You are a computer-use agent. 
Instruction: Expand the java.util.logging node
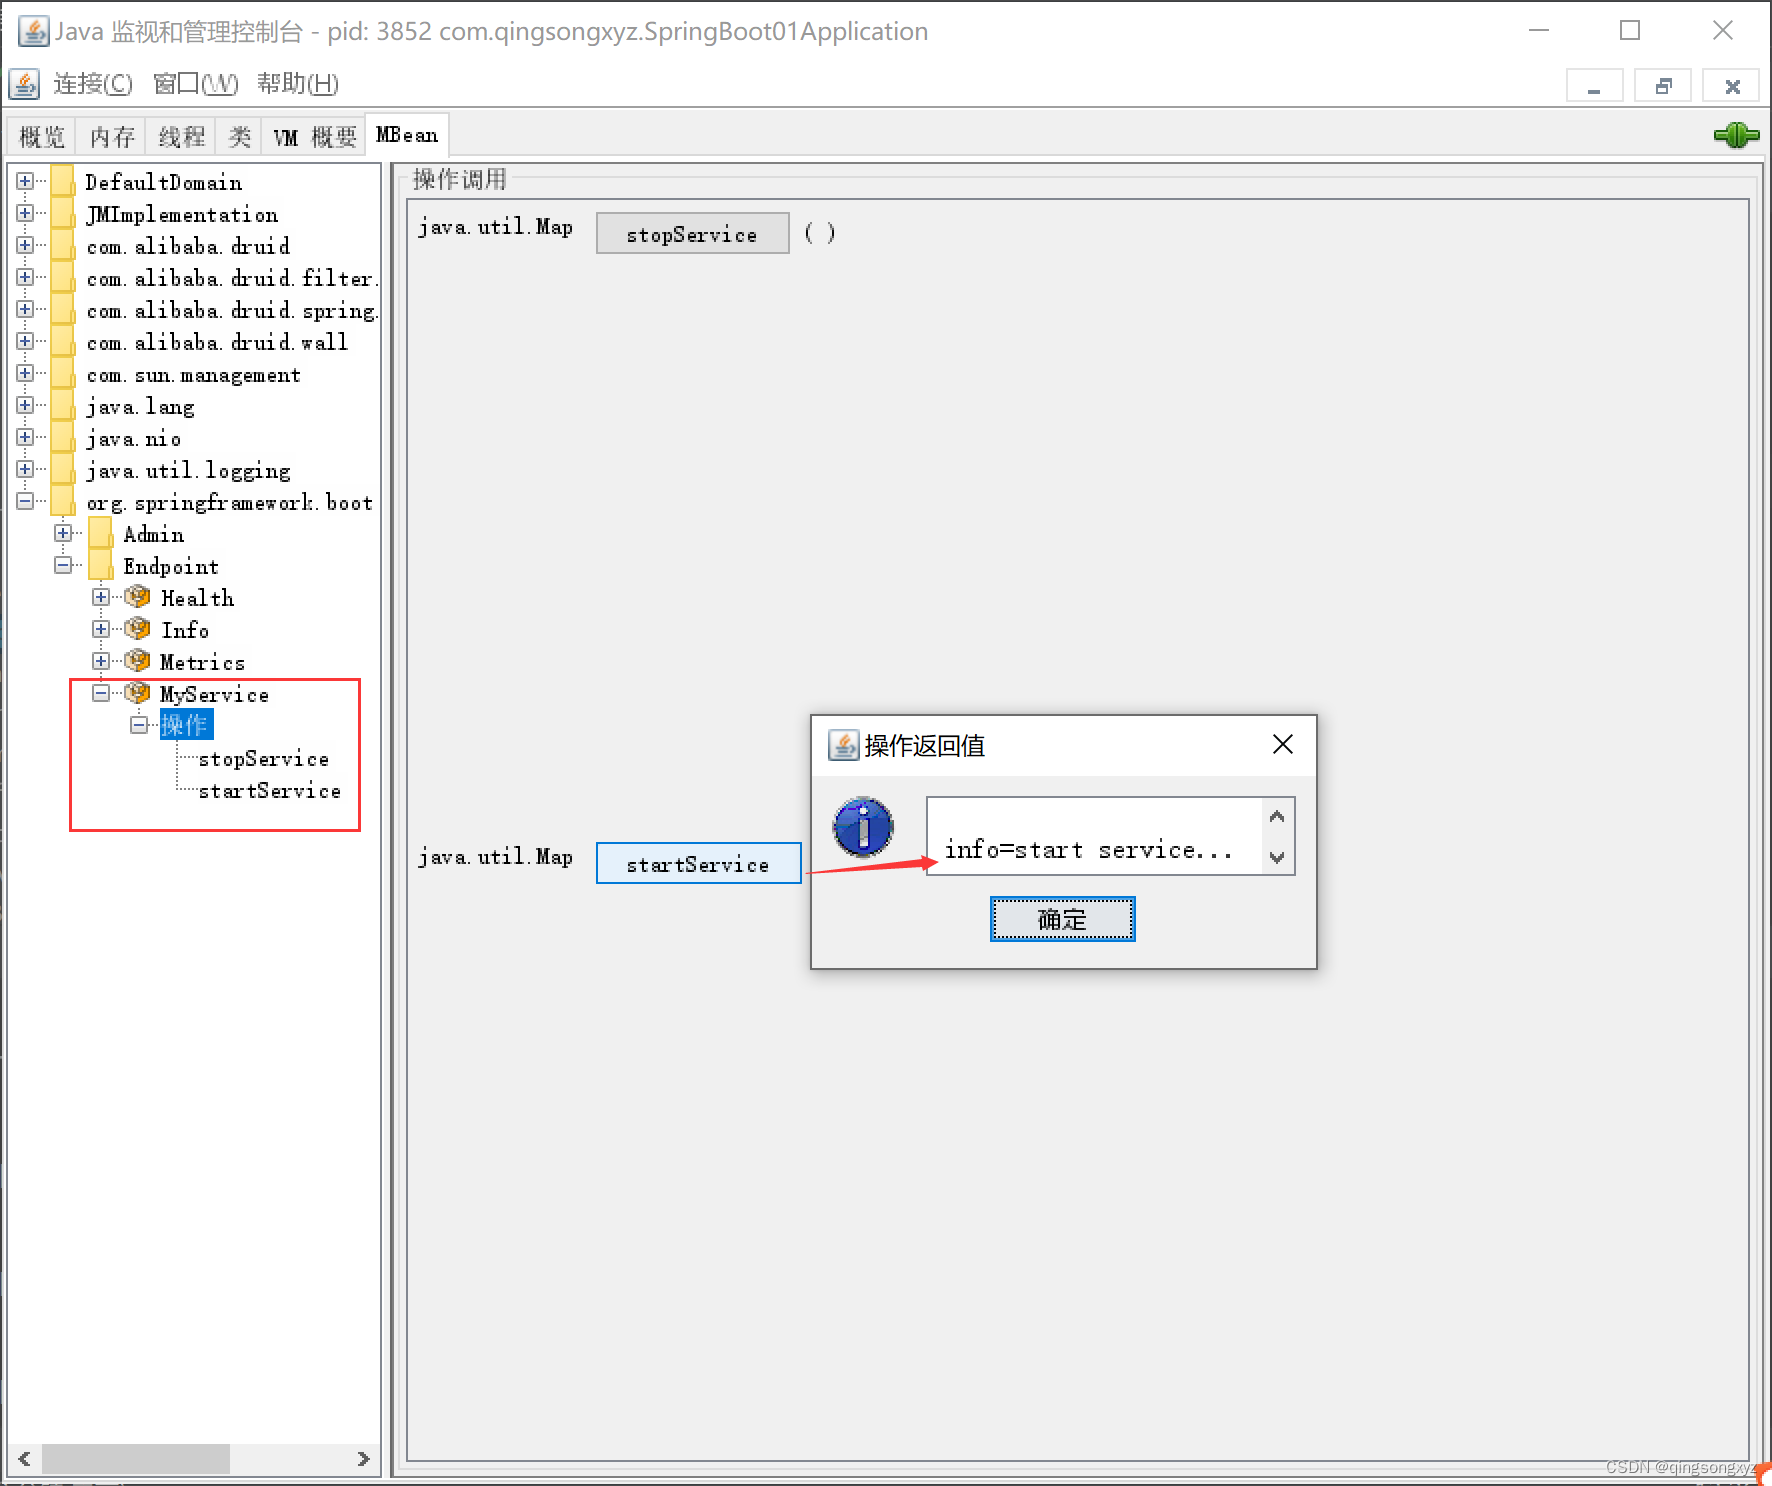point(25,469)
